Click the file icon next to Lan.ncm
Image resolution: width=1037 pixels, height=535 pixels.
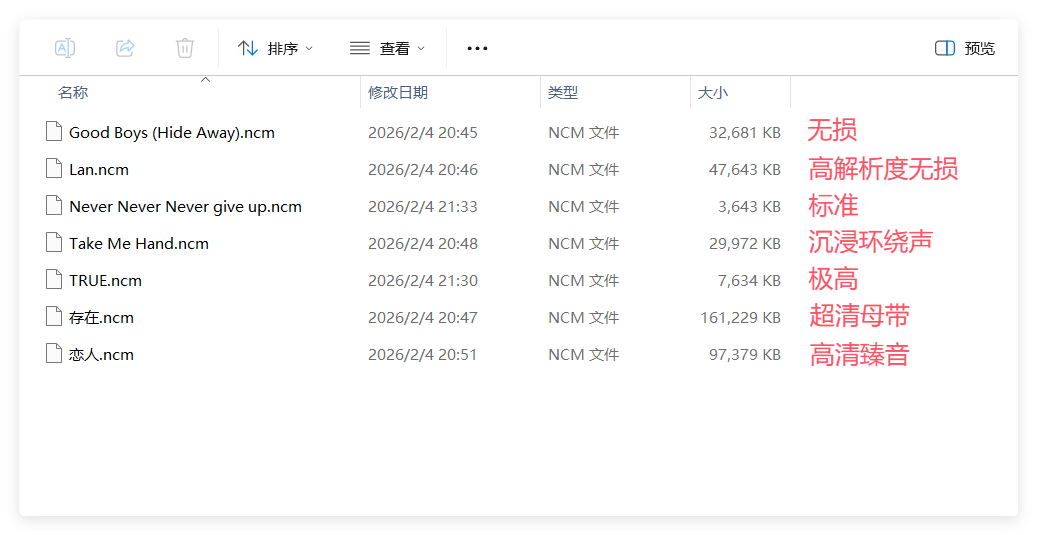pyautogui.click(x=54, y=169)
